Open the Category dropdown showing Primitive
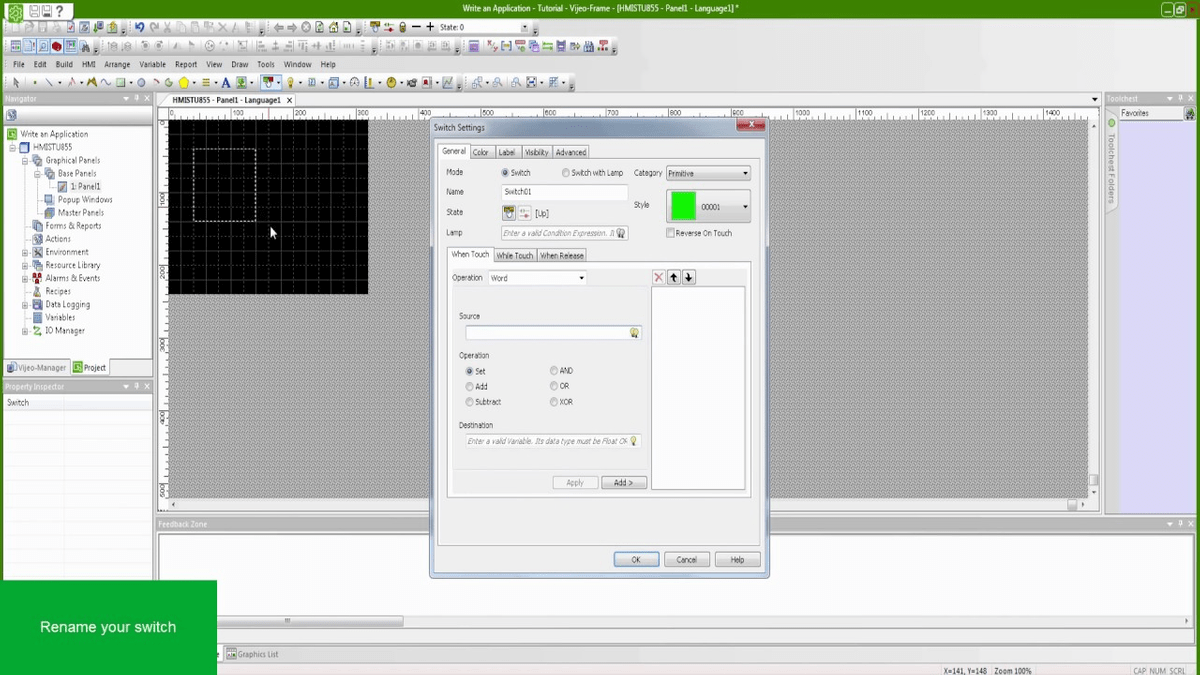Image resolution: width=1200 pixels, height=675 pixels. (708, 173)
